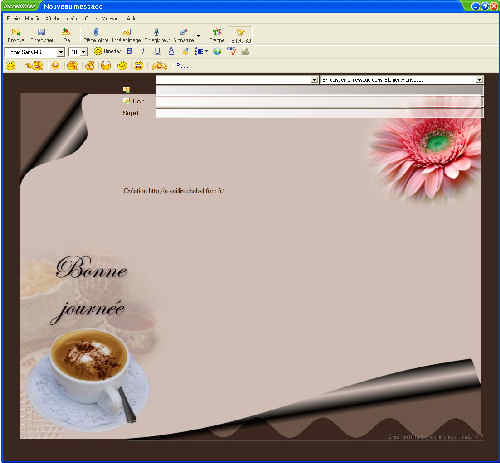The width and height of the screenshot is (500, 463).
Task: Click the microphone voice recording icon
Action: click(x=156, y=35)
